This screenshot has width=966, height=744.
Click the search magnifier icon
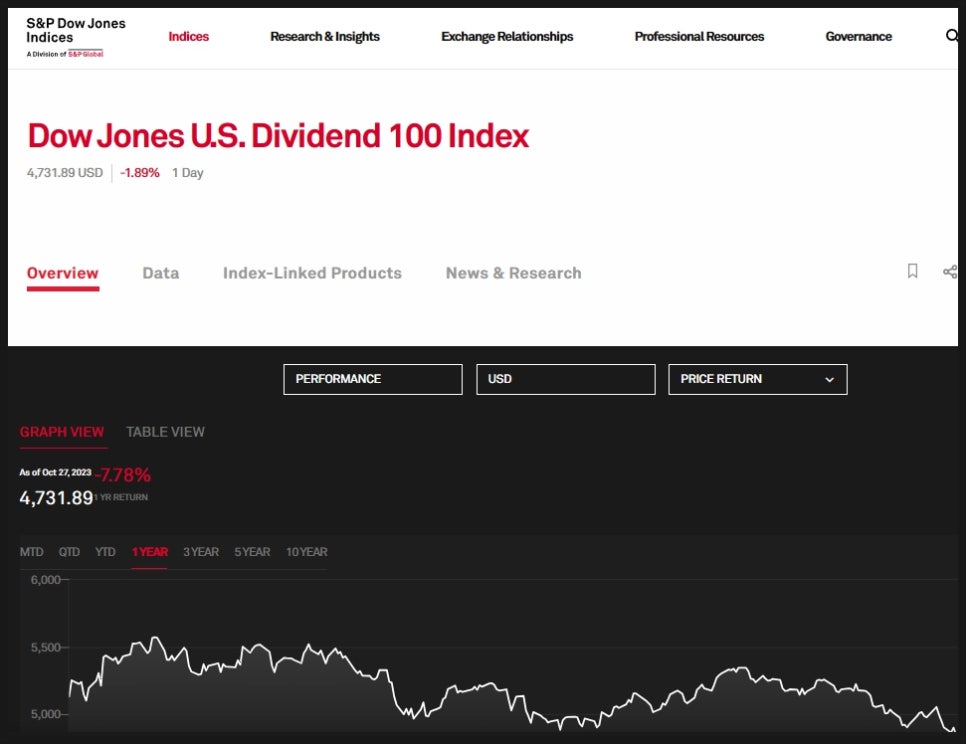(952, 36)
